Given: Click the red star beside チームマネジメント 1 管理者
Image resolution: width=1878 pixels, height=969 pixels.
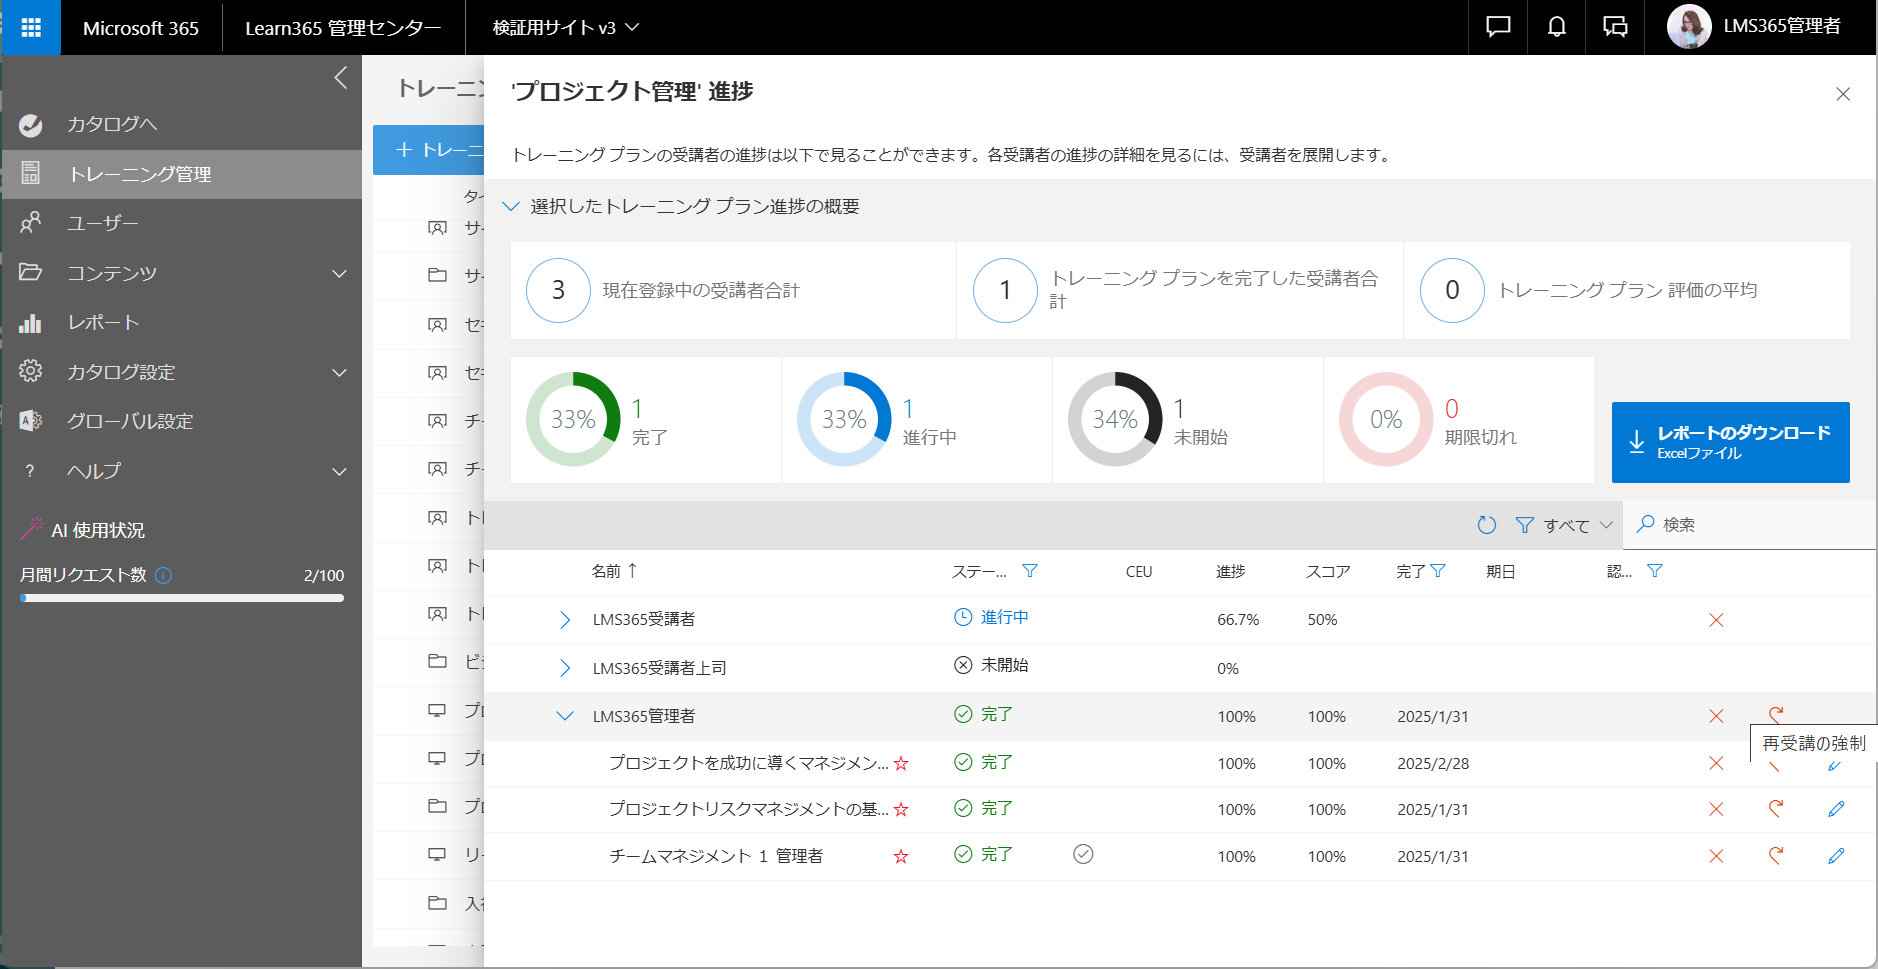Looking at the screenshot, I should pos(901,856).
